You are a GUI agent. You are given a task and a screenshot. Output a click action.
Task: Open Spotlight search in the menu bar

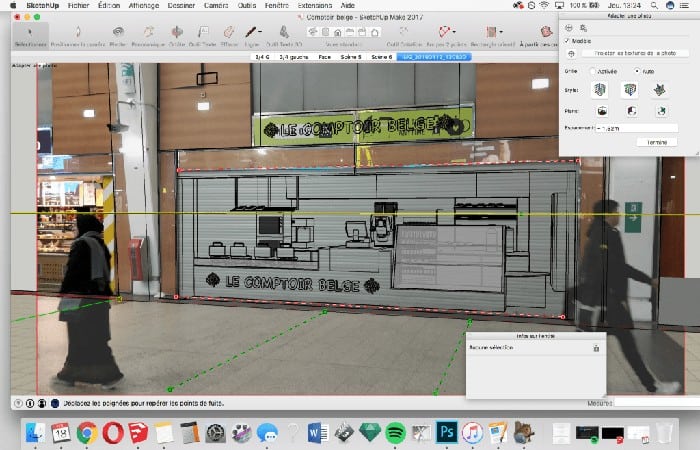(654, 5)
